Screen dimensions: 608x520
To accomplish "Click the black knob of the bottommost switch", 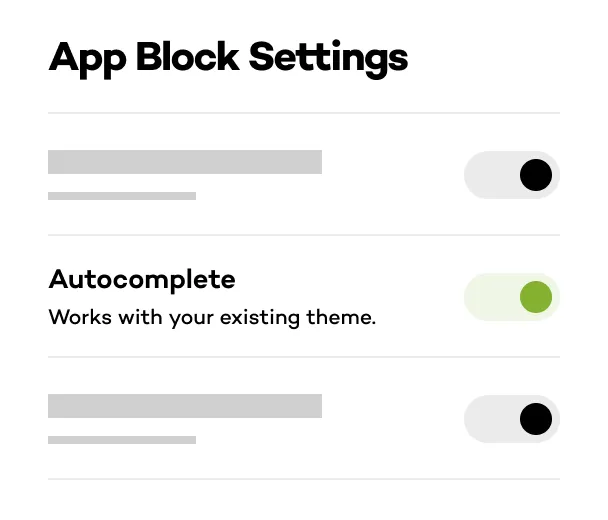I will 536,419.
